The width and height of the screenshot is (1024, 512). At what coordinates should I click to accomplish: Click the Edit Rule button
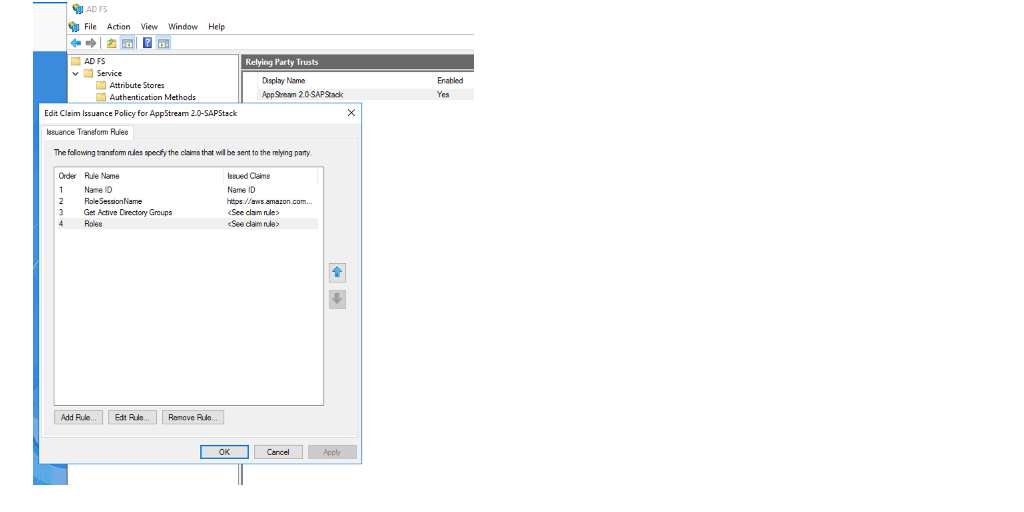133,417
